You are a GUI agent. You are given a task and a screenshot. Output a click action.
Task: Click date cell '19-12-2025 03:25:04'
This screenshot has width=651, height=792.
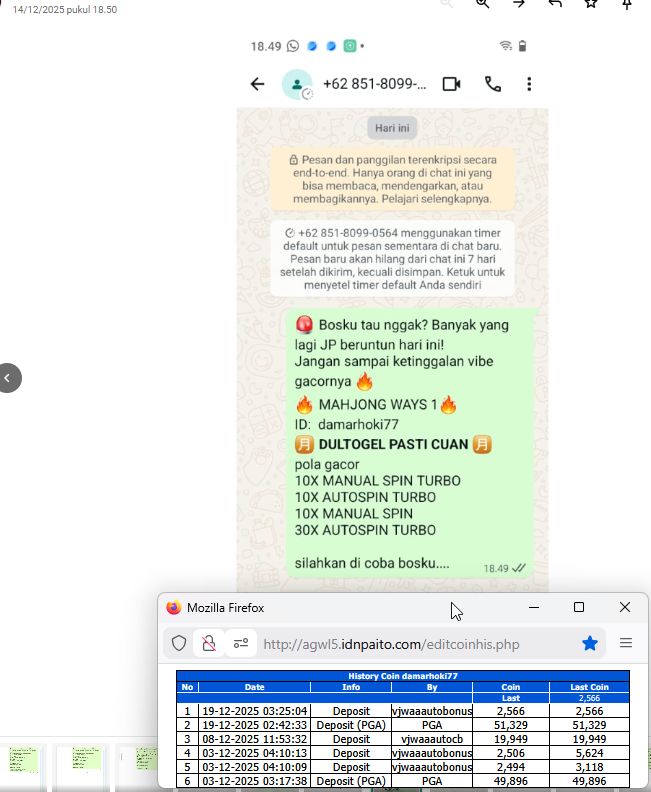point(255,711)
